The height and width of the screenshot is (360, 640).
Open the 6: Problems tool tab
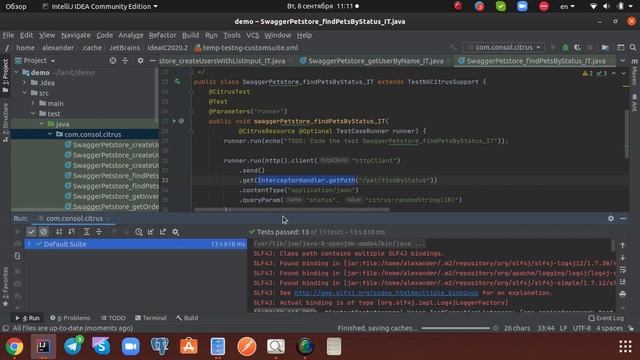(x=70, y=318)
